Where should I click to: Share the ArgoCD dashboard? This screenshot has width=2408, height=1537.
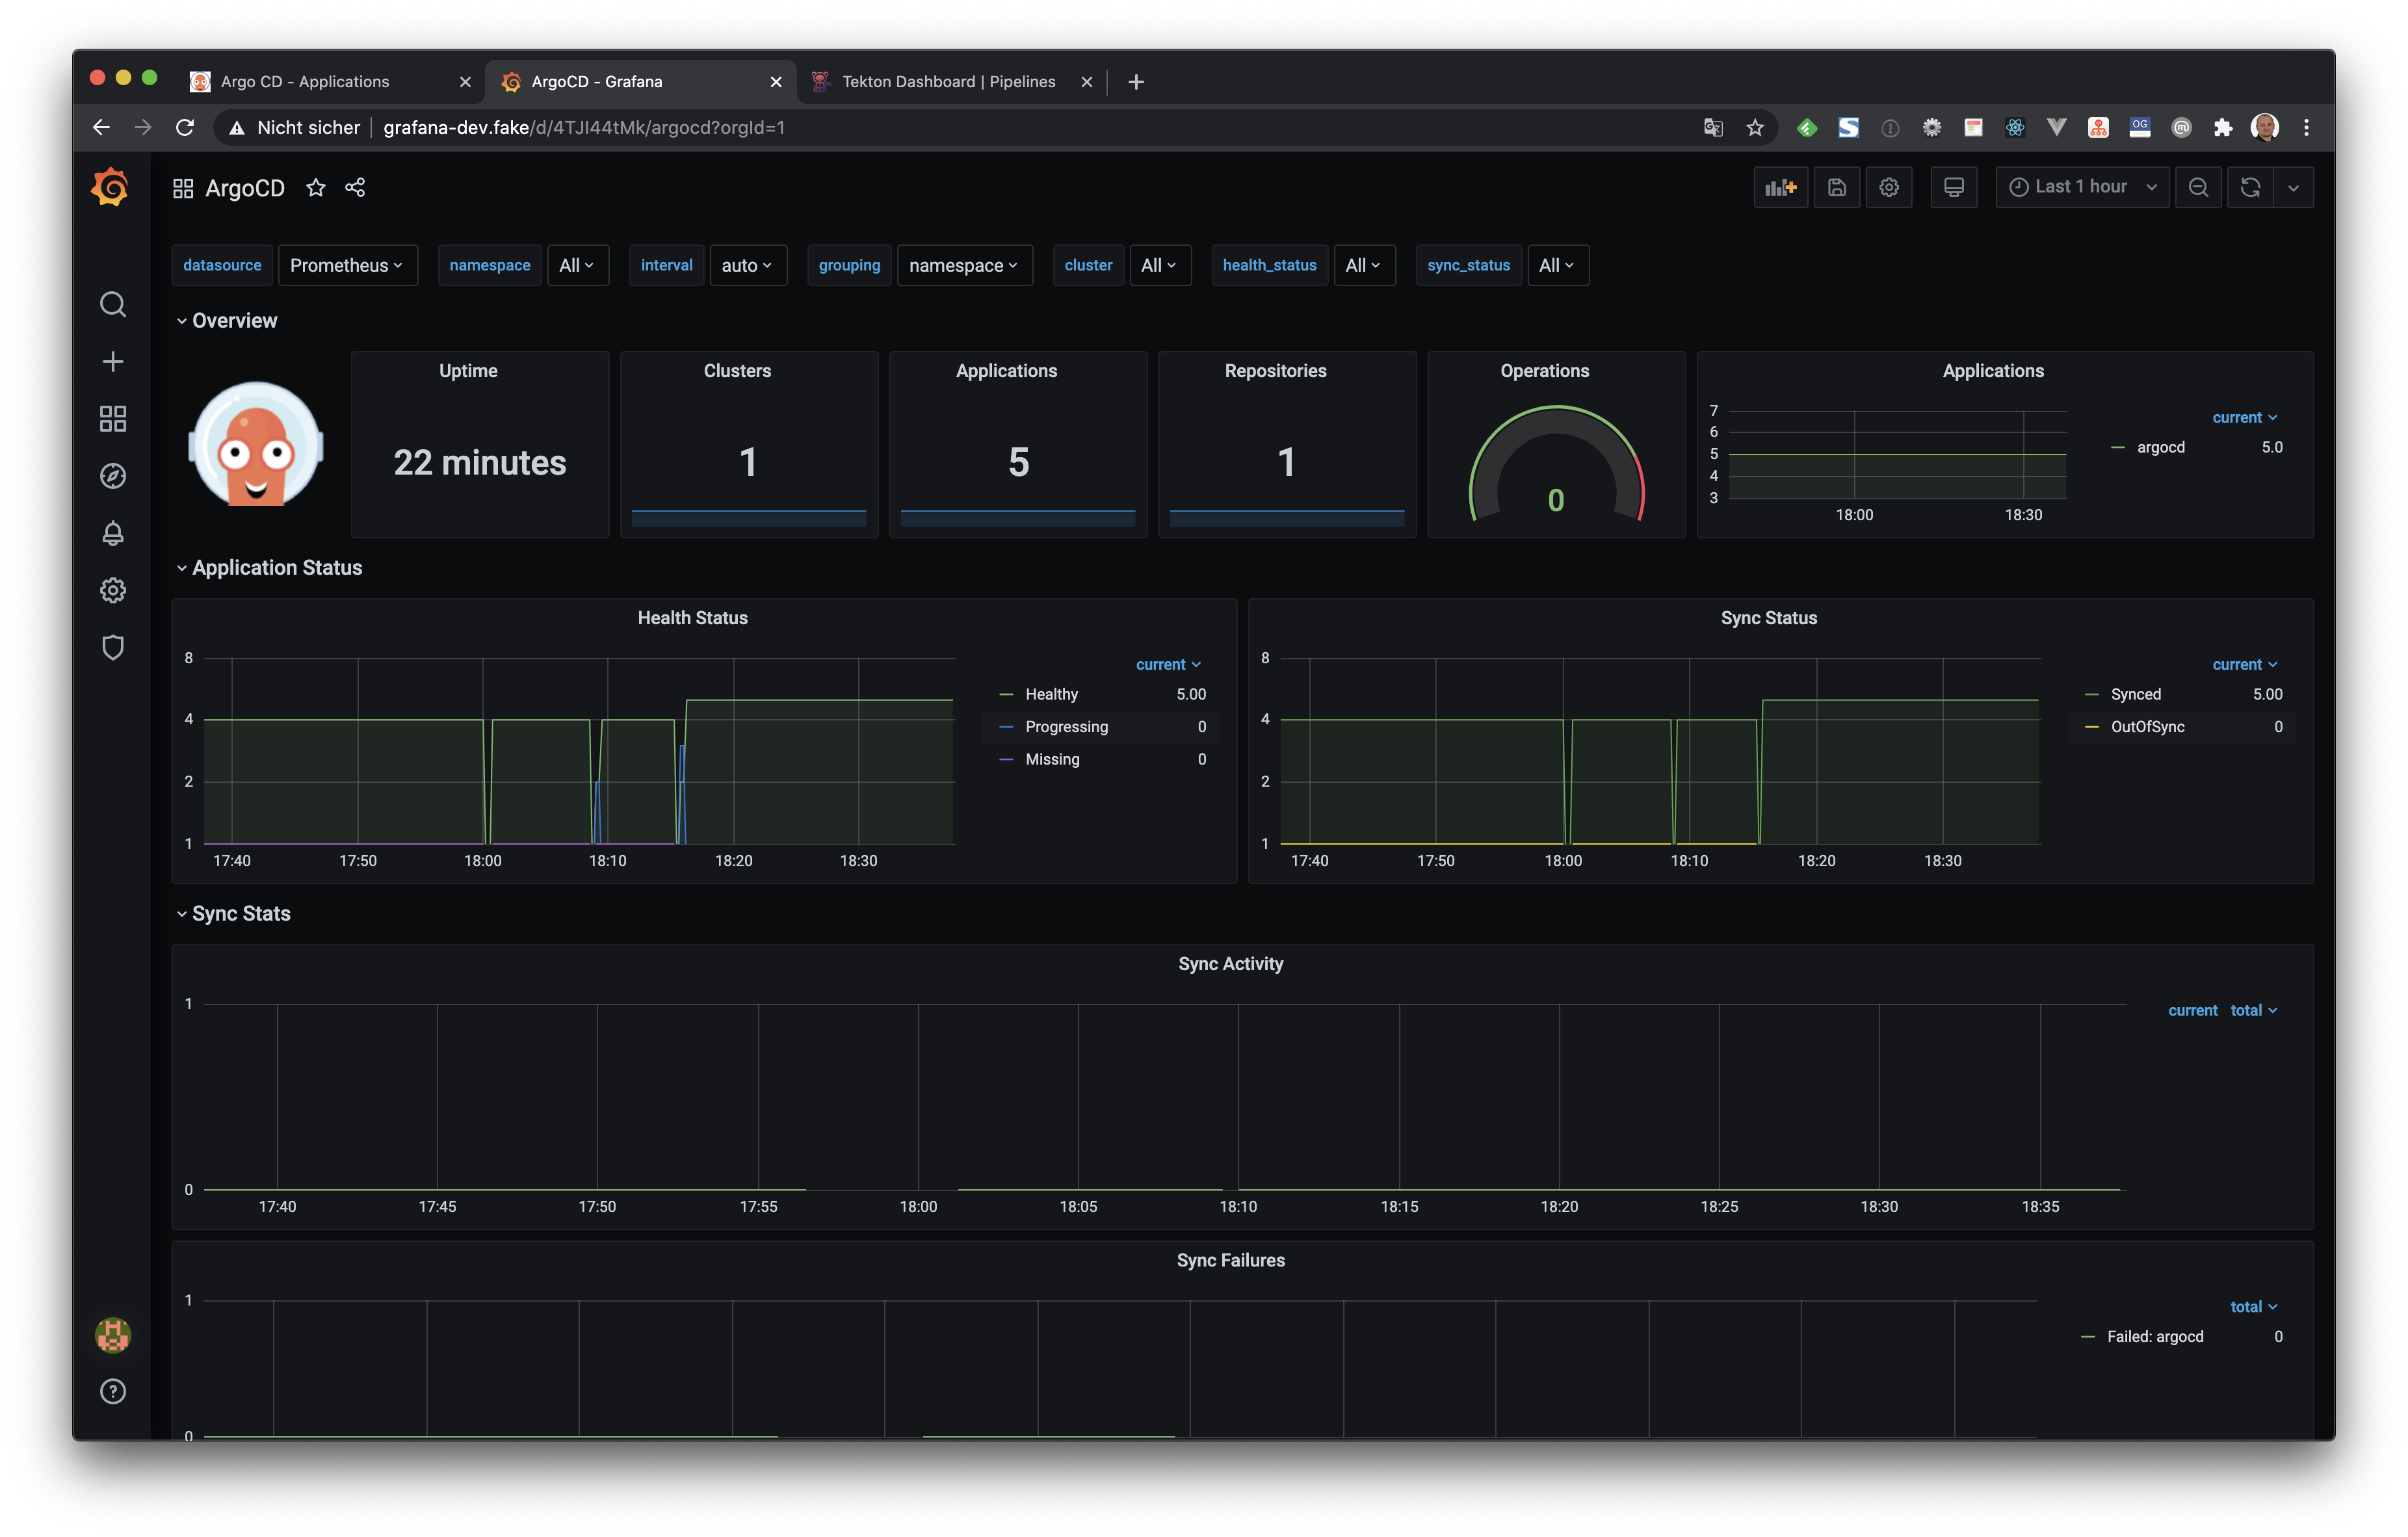tap(355, 187)
